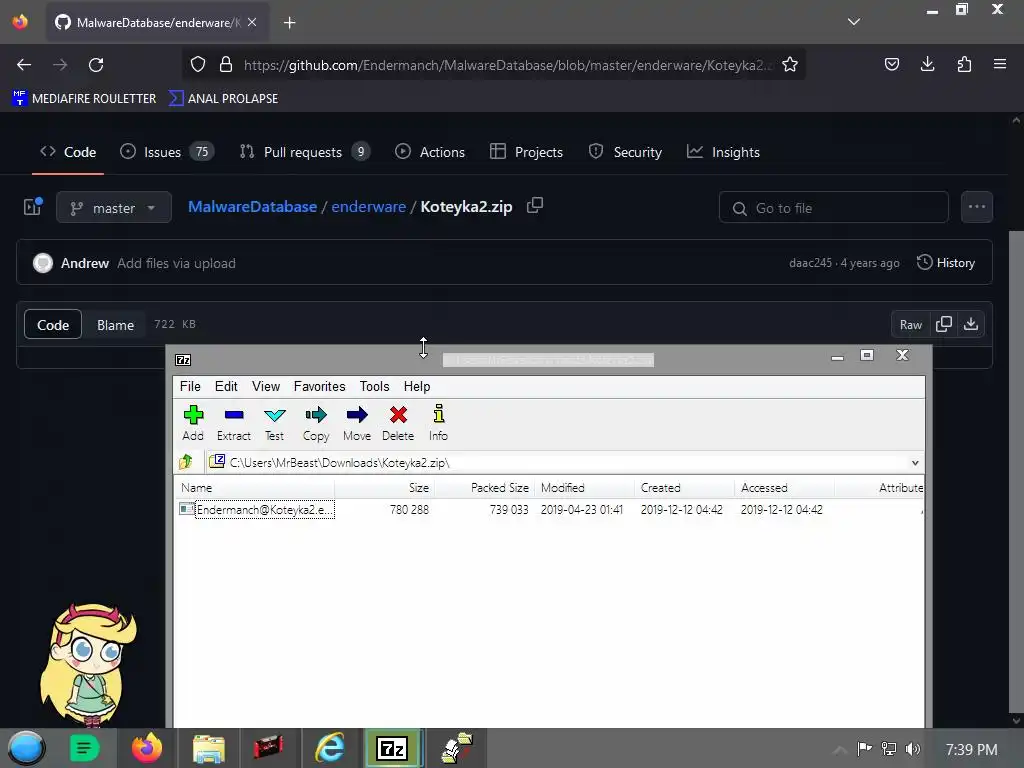Click the daac245 commit hash
The height and width of the screenshot is (768, 1024).
click(810, 263)
